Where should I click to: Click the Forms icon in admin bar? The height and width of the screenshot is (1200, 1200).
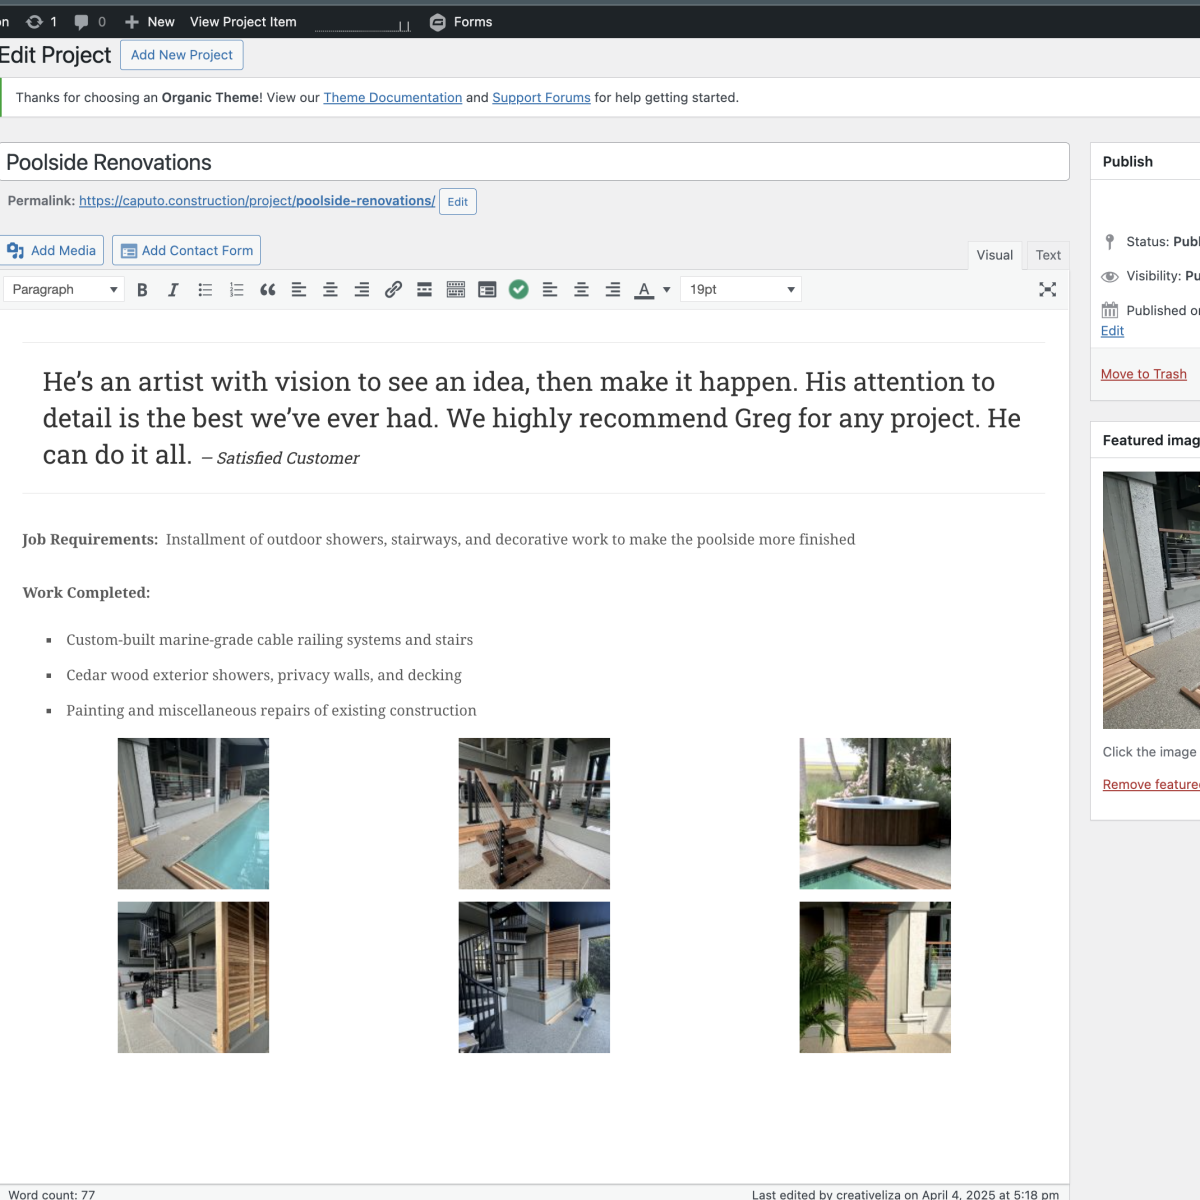(438, 22)
